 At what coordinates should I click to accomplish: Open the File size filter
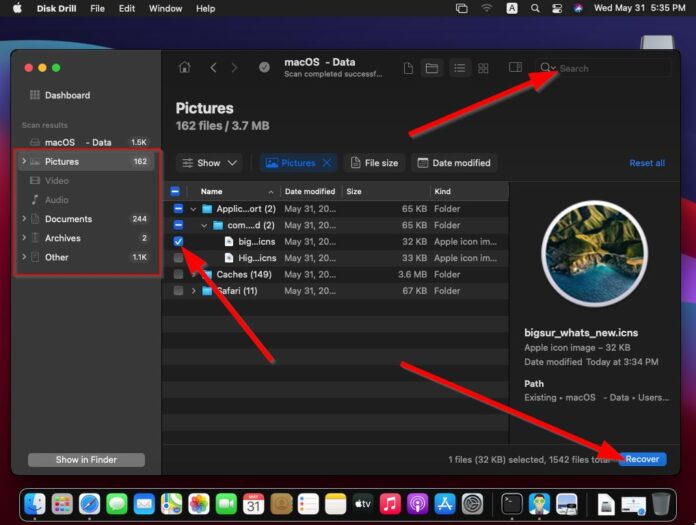374,163
